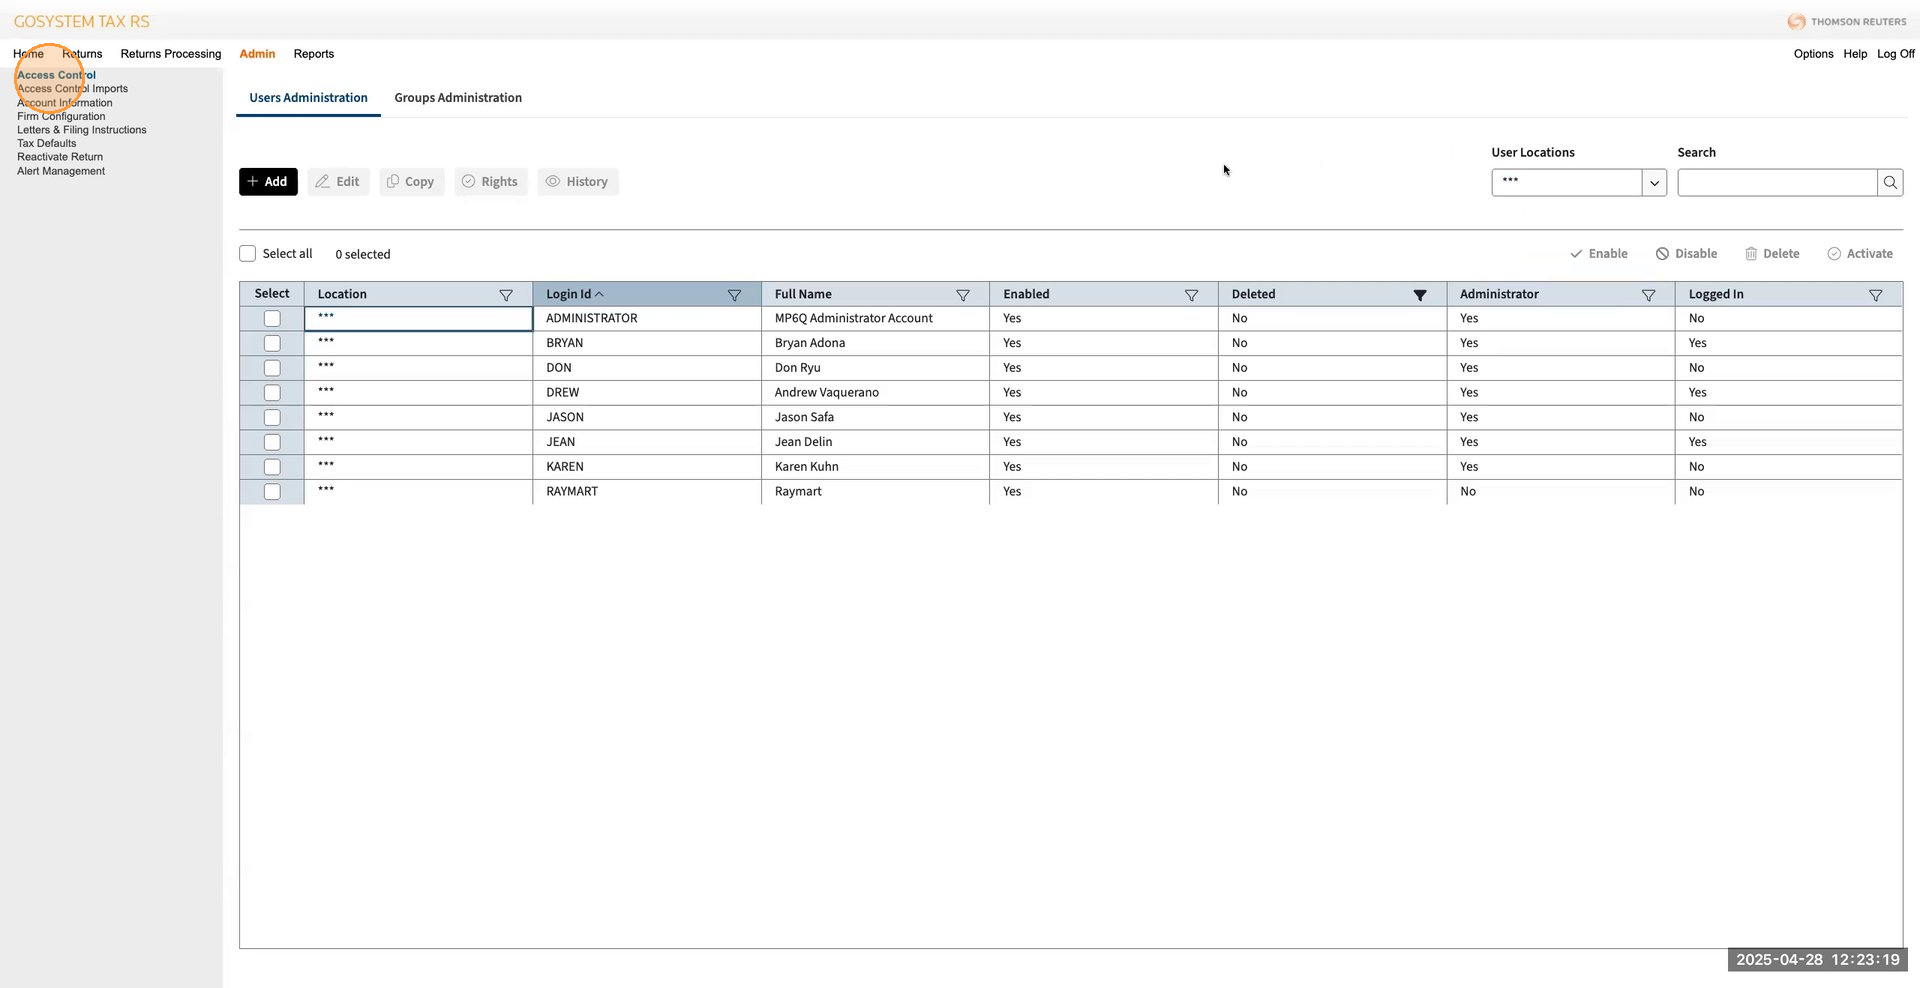Check the KAREN row checkbox
The height and width of the screenshot is (988, 1920).
(x=272, y=467)
